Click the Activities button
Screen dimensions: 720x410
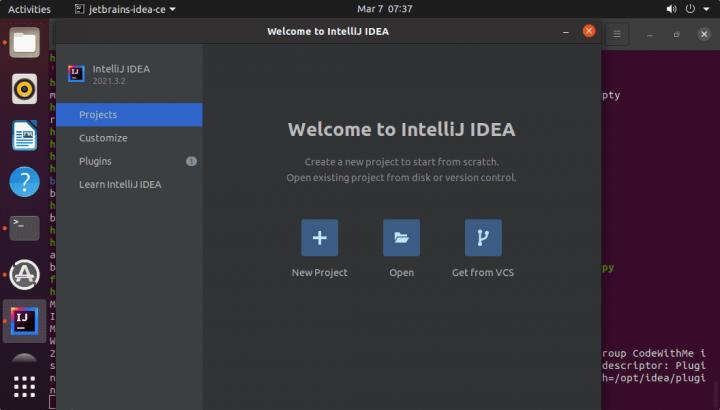point(29,9)
